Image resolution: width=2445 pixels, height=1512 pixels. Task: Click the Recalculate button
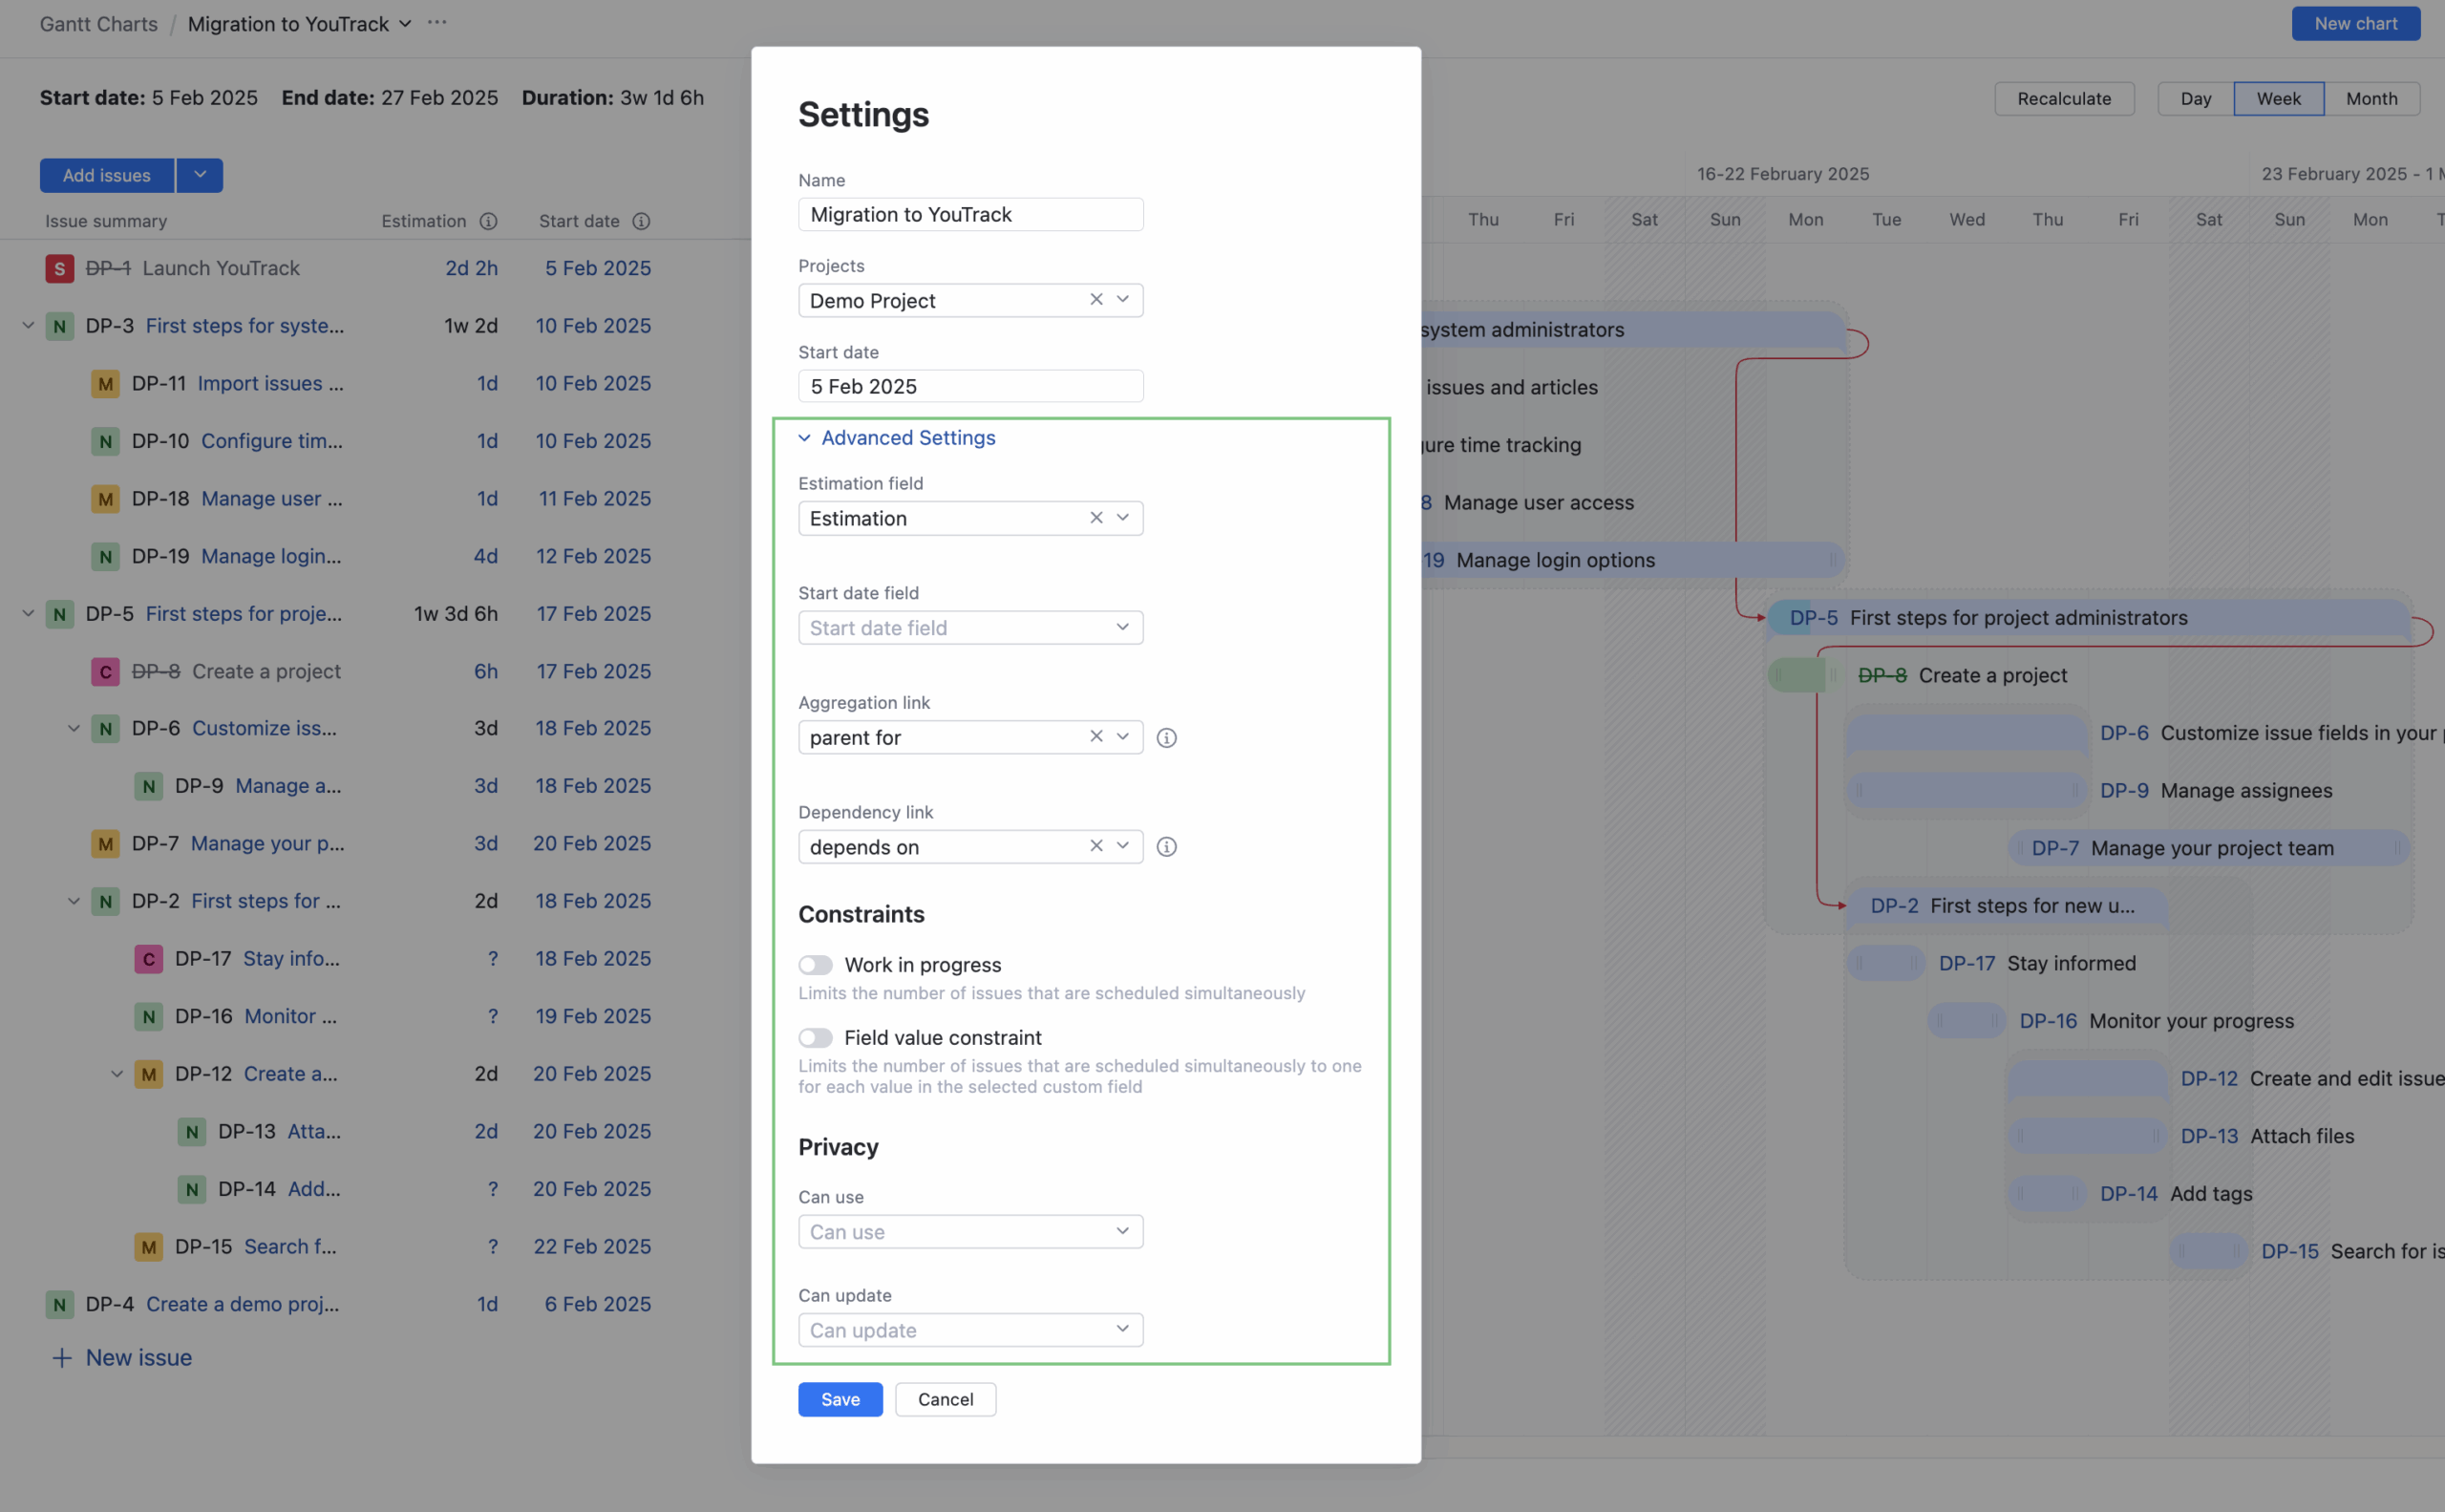click(x=2063, y=98)
